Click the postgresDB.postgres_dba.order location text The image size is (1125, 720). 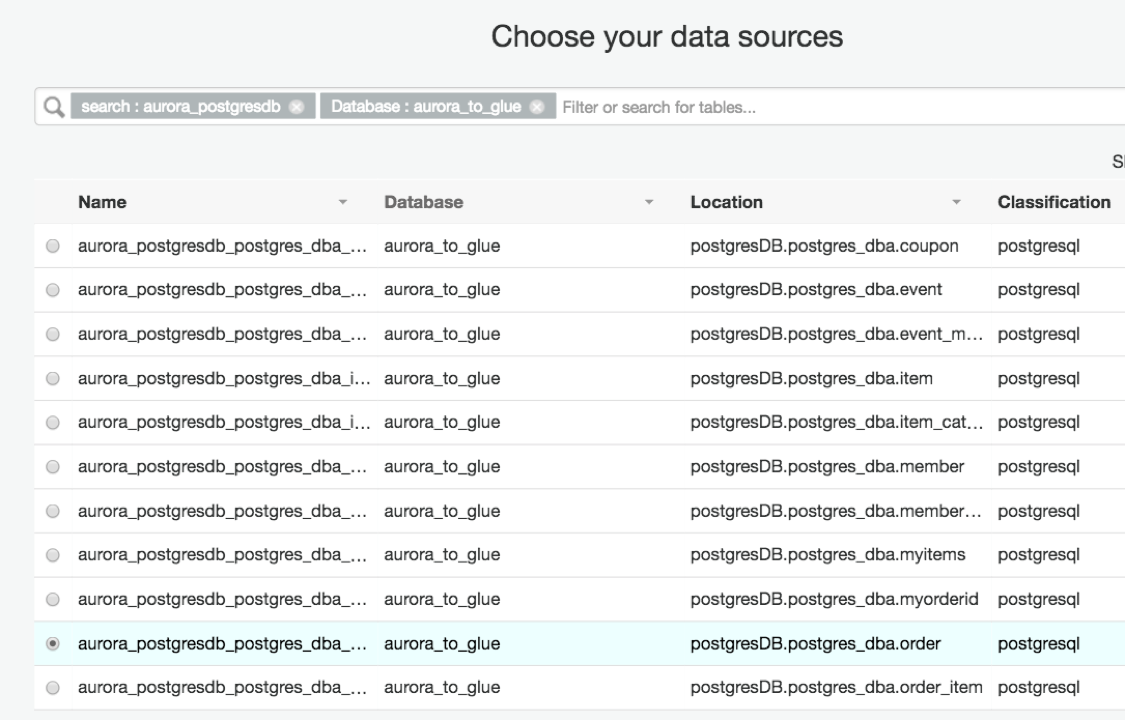[x=816, y=643]
